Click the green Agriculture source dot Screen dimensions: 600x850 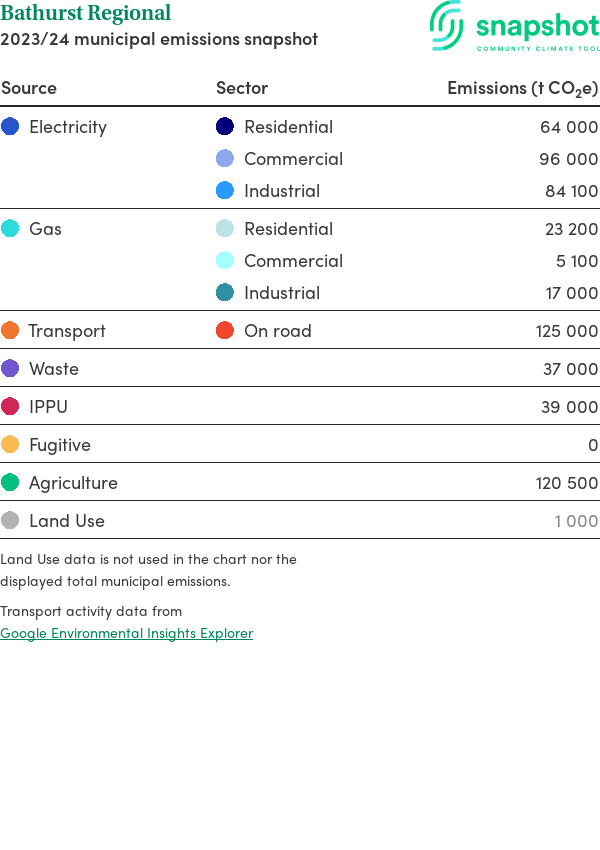[x=10, y=483]
